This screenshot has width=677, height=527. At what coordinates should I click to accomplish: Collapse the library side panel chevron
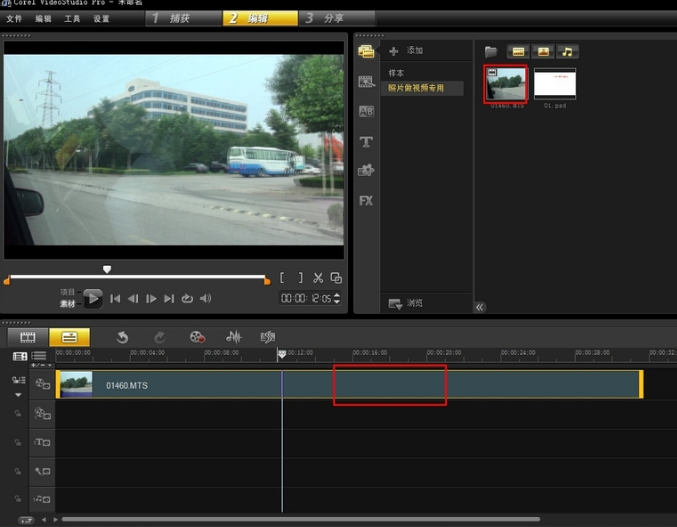pos(480,307)
